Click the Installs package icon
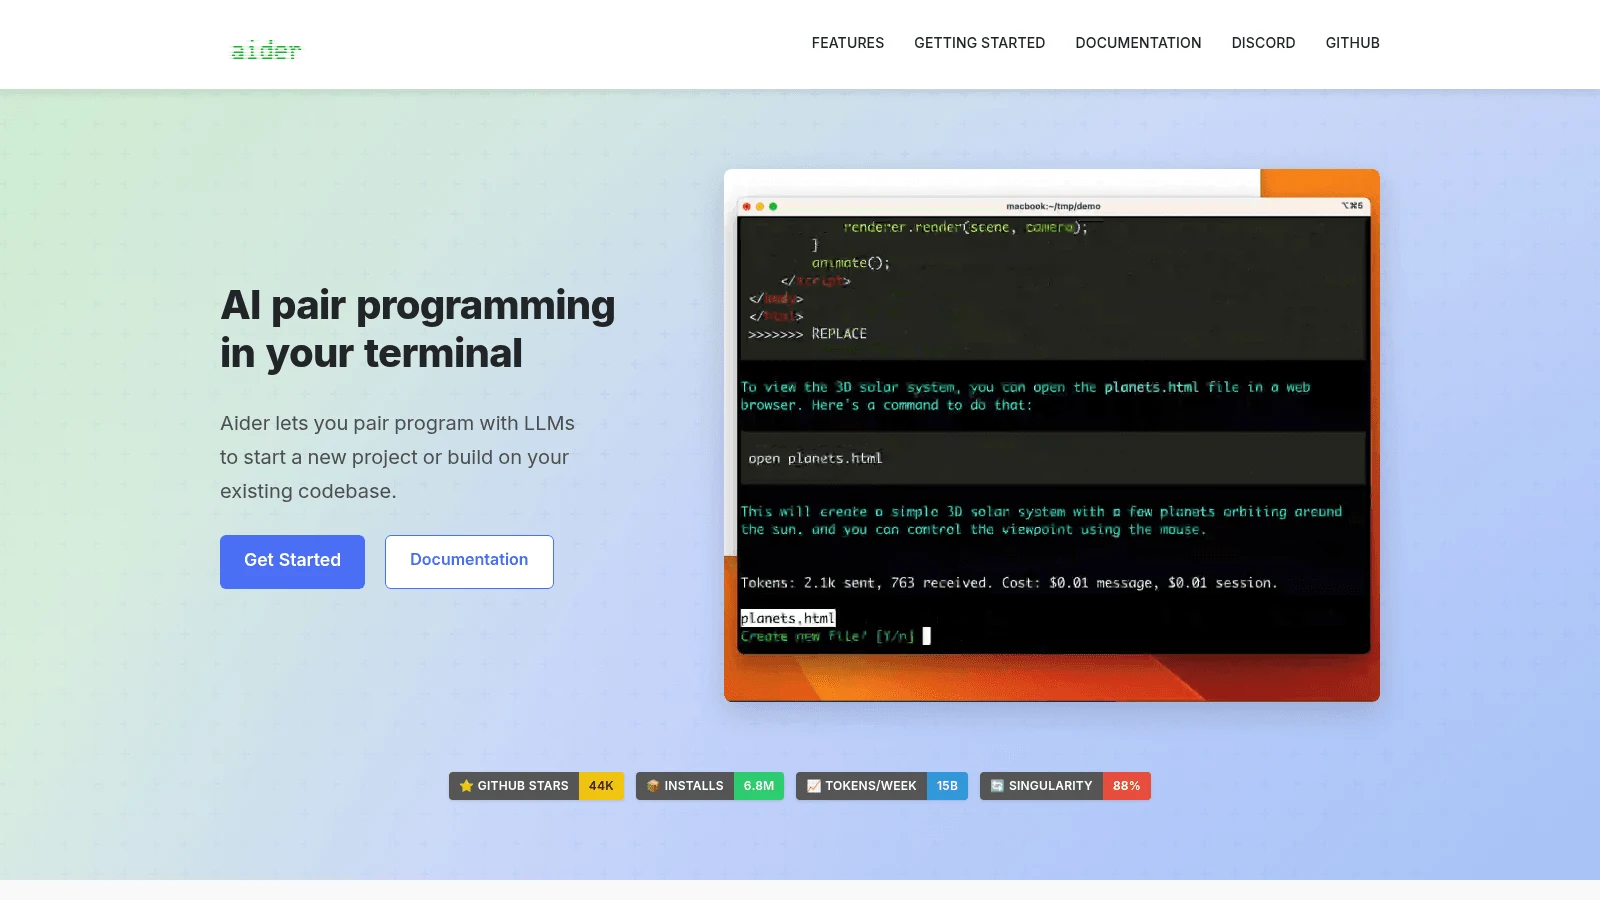Screen dimensions: 1600x900 tap(653, 786)
